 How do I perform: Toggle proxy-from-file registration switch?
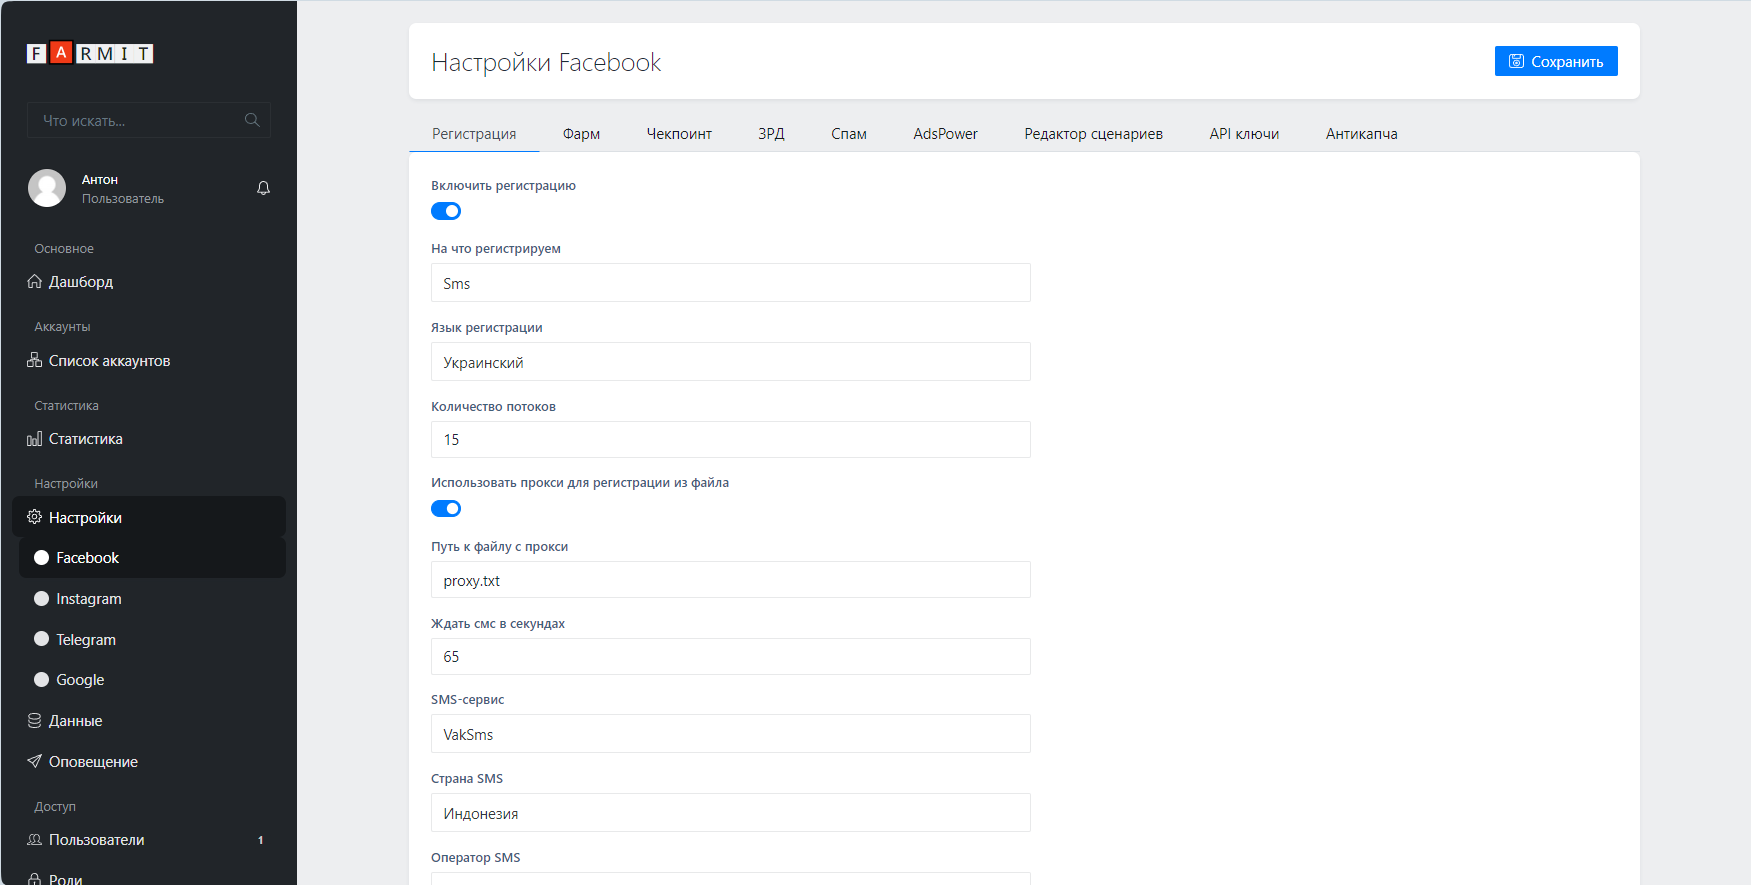pyautogui.click(x=446, y=508)
